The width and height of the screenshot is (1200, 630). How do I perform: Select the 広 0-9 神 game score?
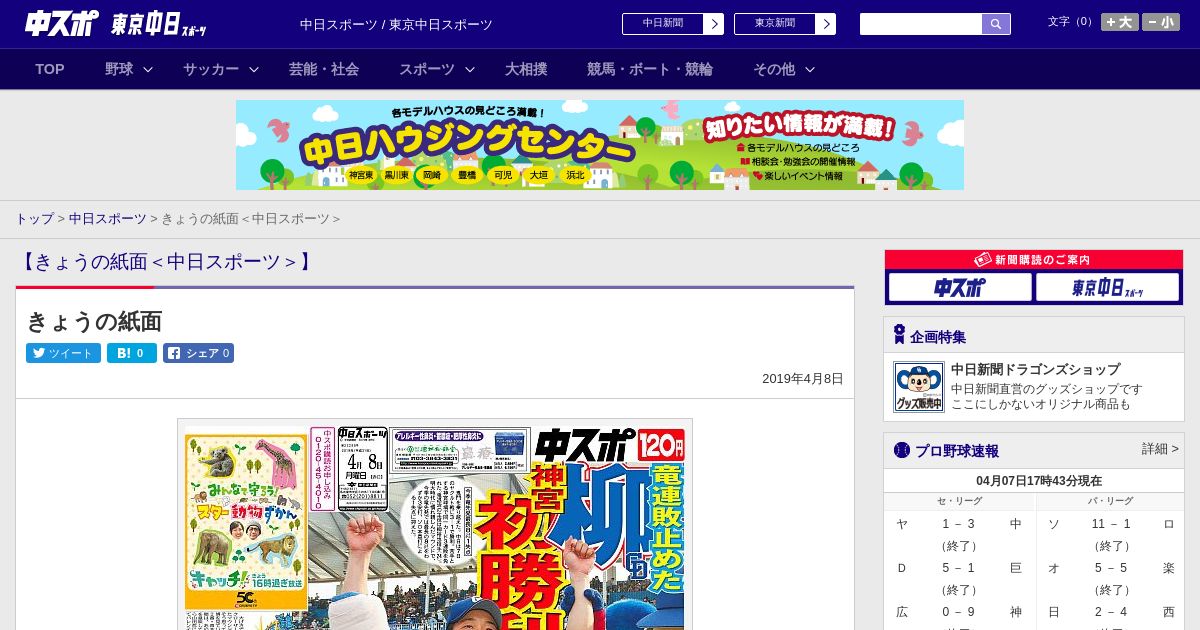959,612
